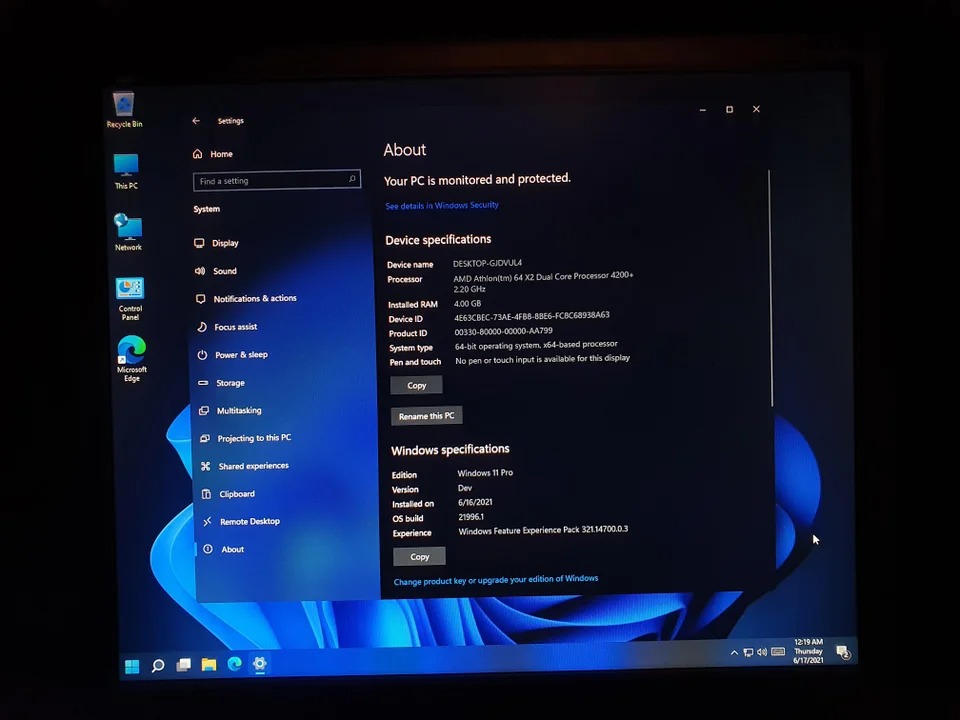Image resolution: width=960 pixels, height=720 pixels.
Task: Open Display settings in sidebar
Action: tap(225, 243)
